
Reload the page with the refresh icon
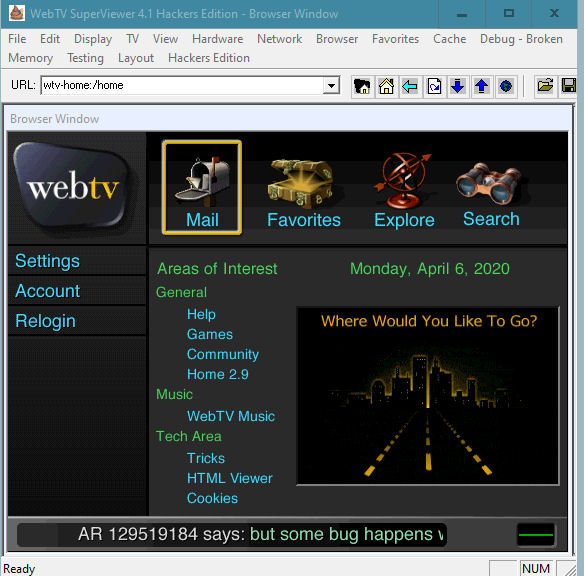434,86
